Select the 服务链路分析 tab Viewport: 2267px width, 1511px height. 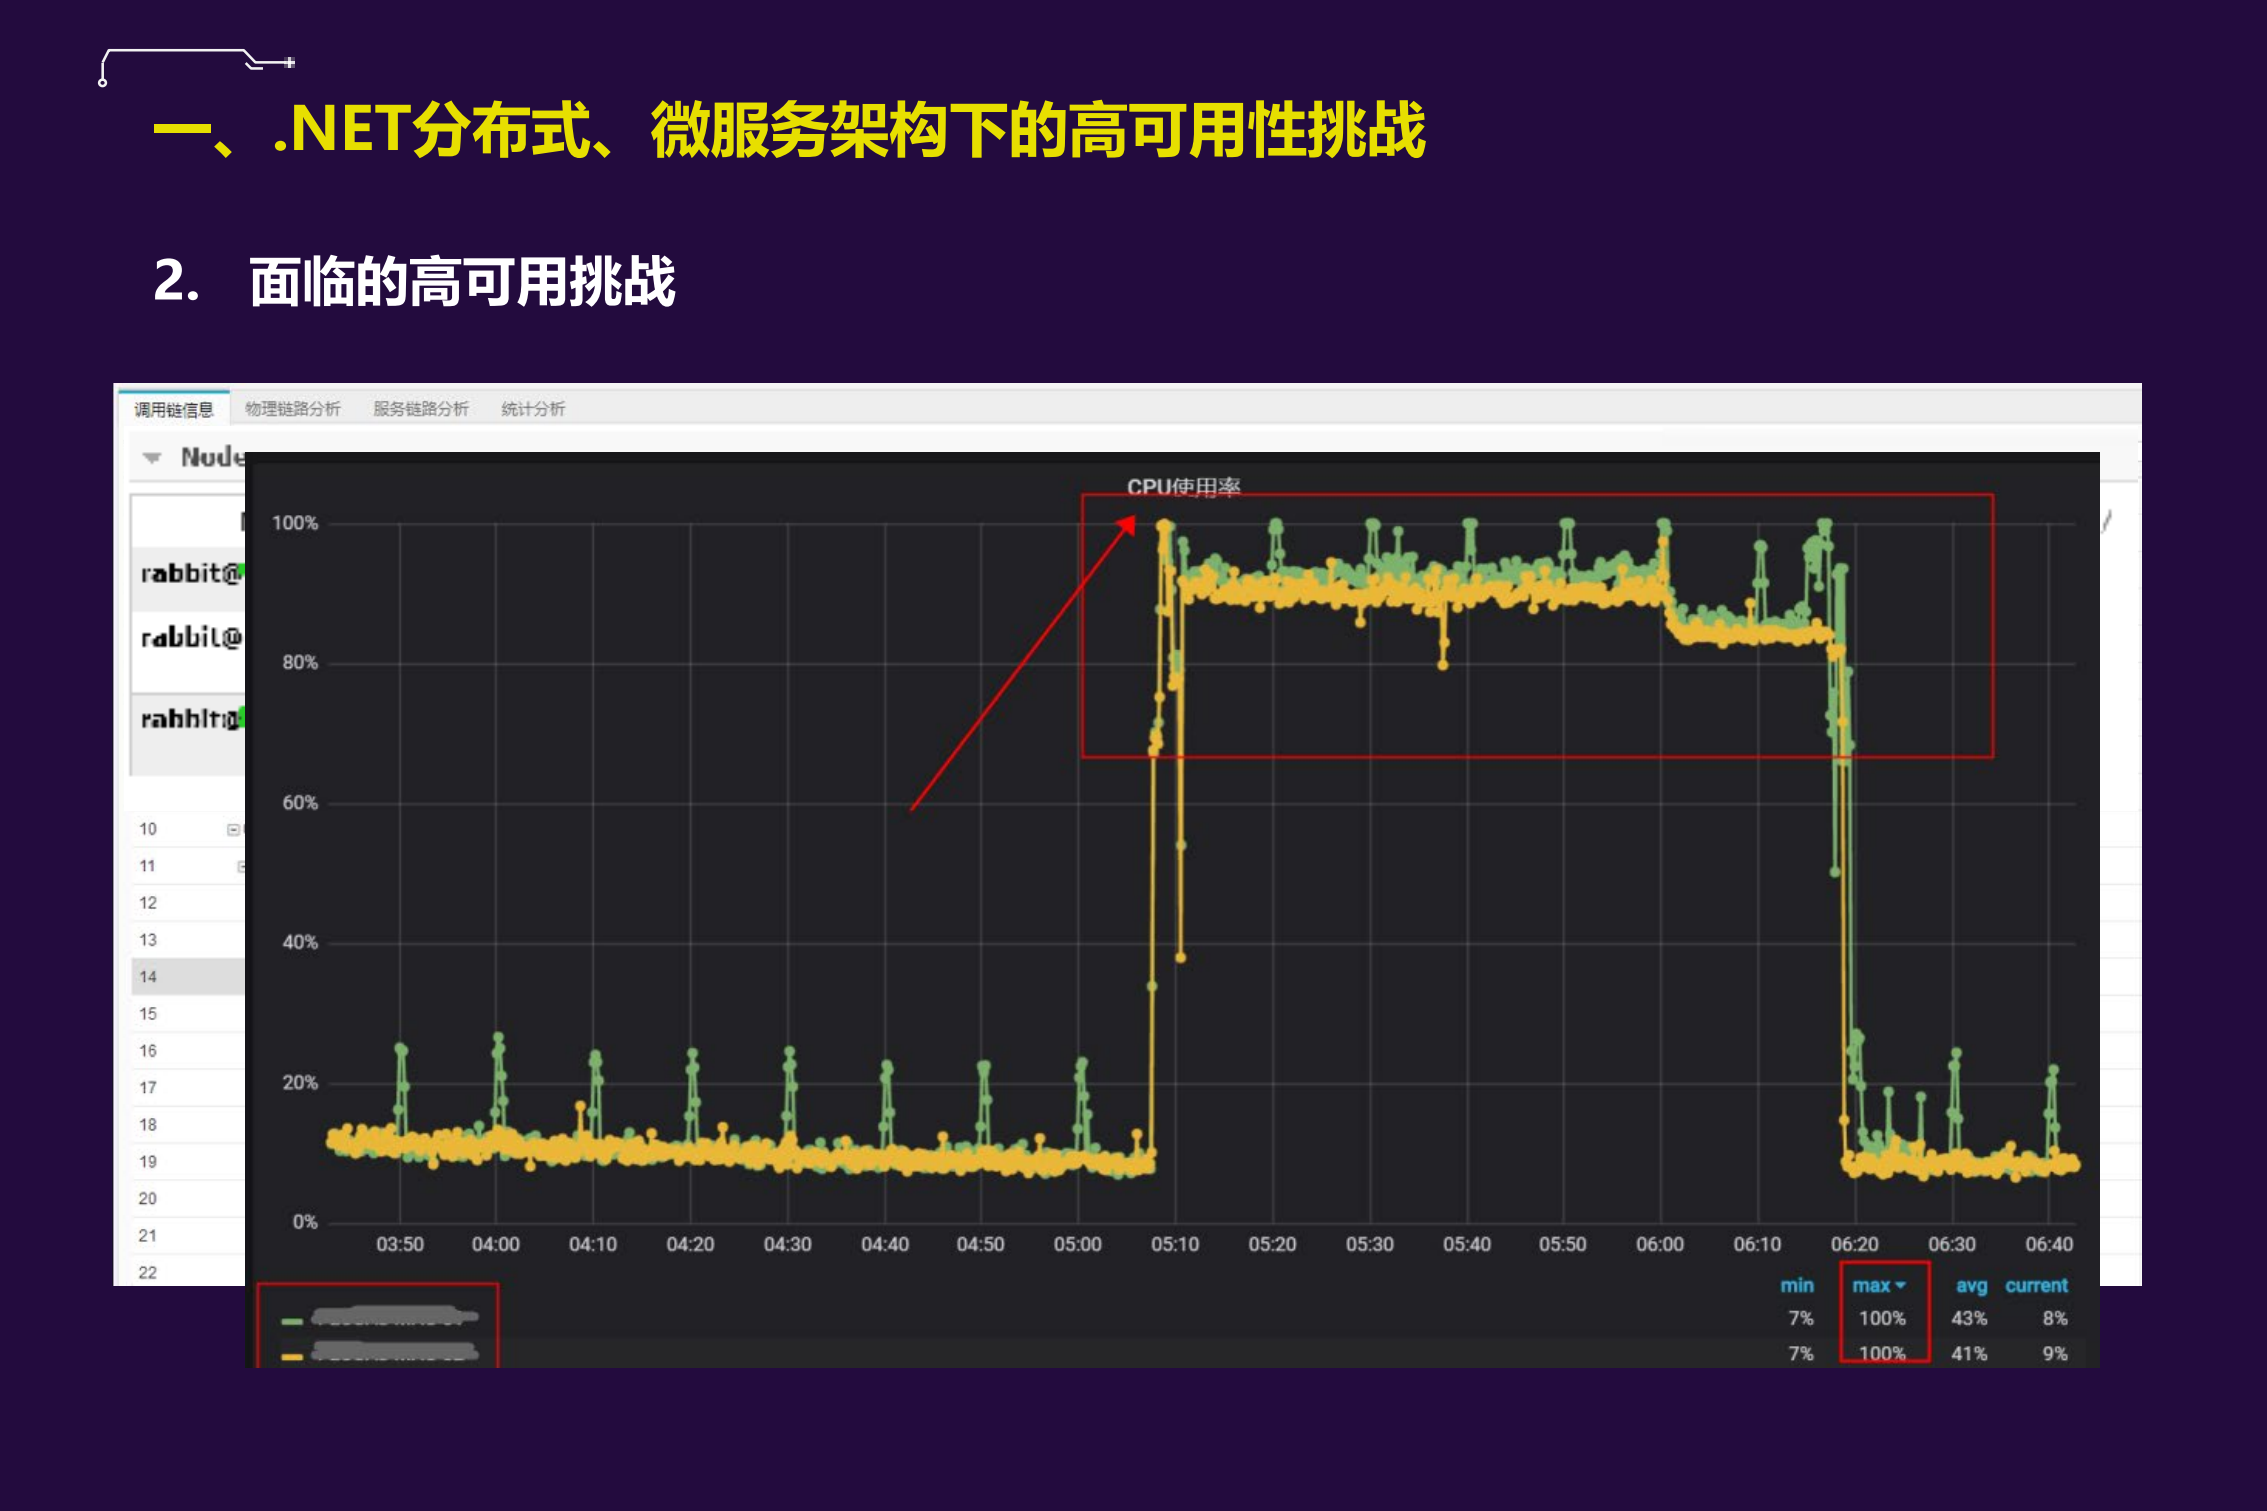421,408
